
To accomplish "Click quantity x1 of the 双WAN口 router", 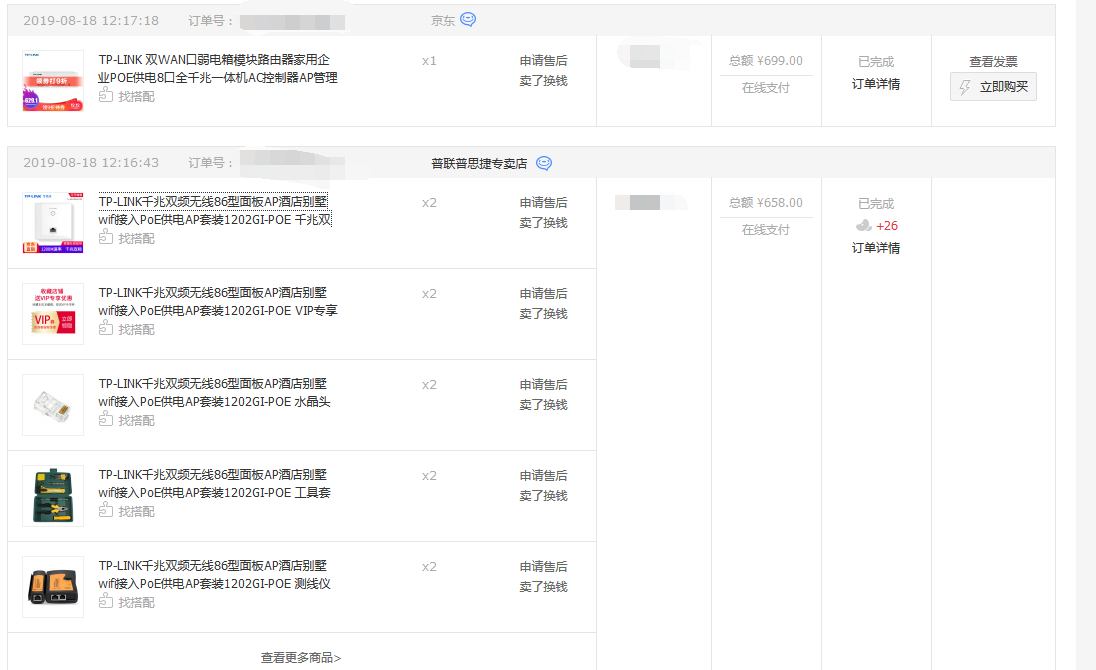I will [x=429, y=61].
